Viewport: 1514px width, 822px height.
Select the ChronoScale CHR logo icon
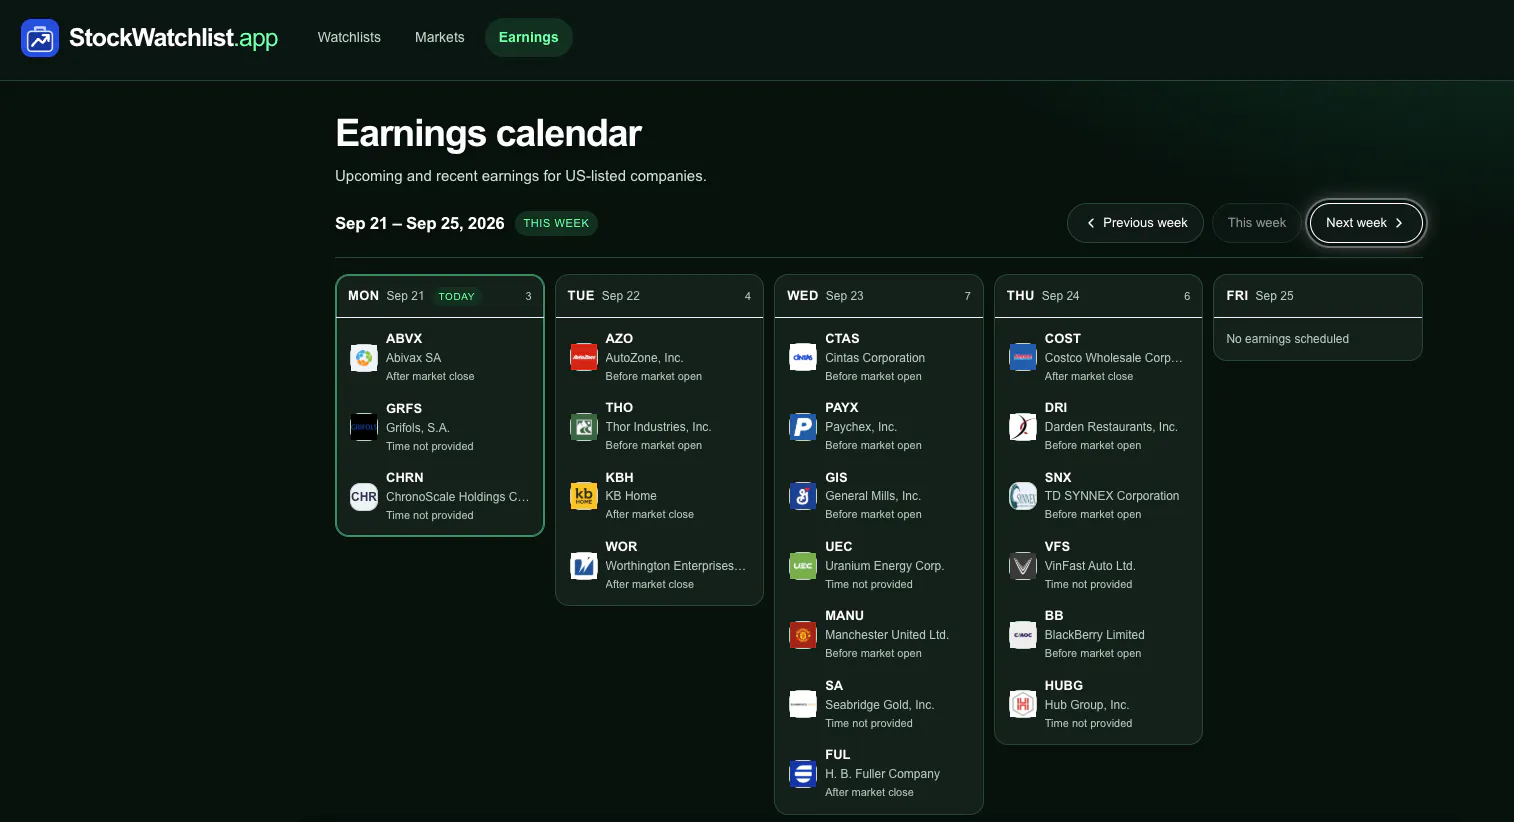[364, 496]
